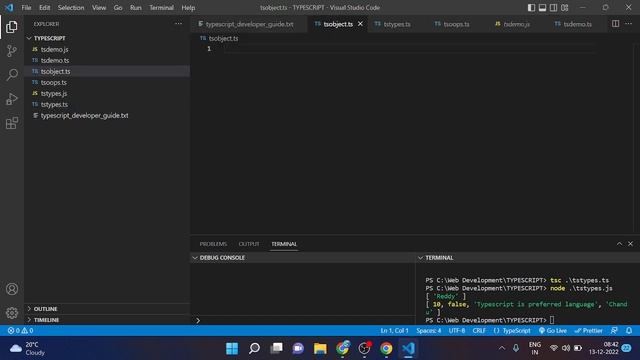640x360 pixels.
Task: Close the bottom panel
Action: 630,244
